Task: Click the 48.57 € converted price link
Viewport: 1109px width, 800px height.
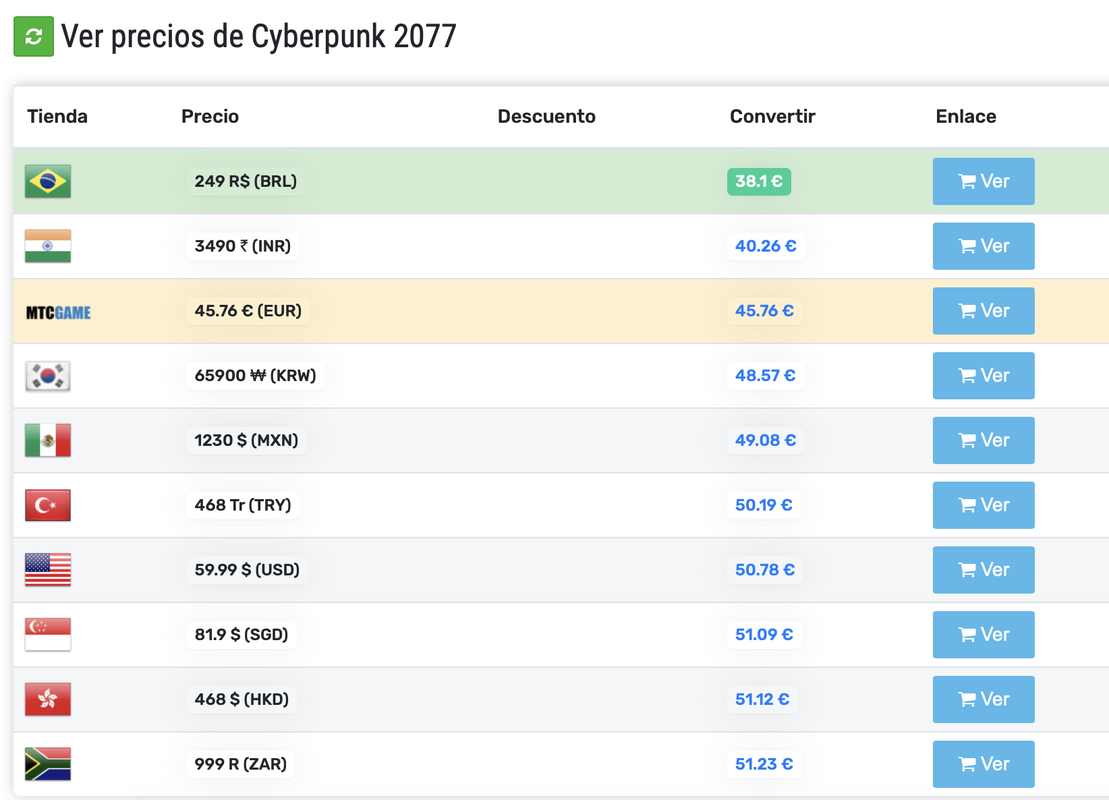Action: (765, 376)
